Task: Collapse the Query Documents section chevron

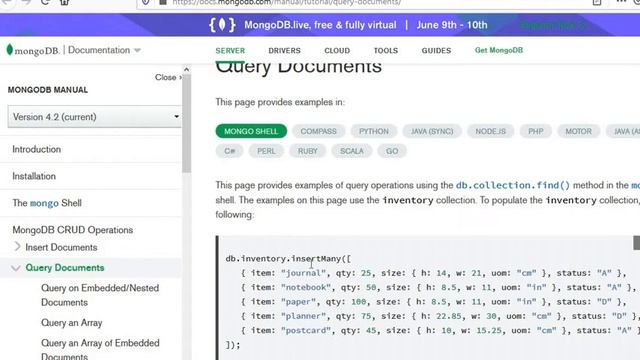Action: [16, 268]
